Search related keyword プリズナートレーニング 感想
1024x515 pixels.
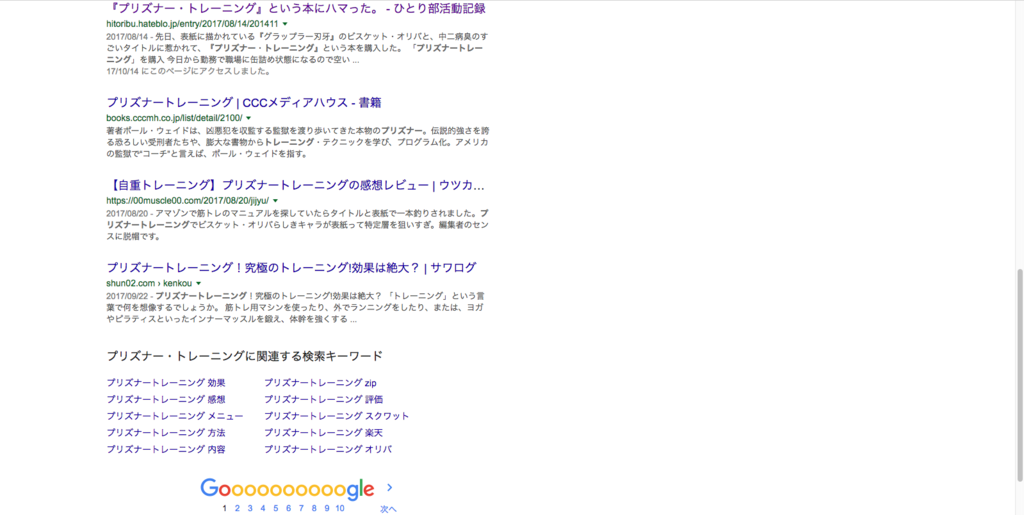pos(166,399)
